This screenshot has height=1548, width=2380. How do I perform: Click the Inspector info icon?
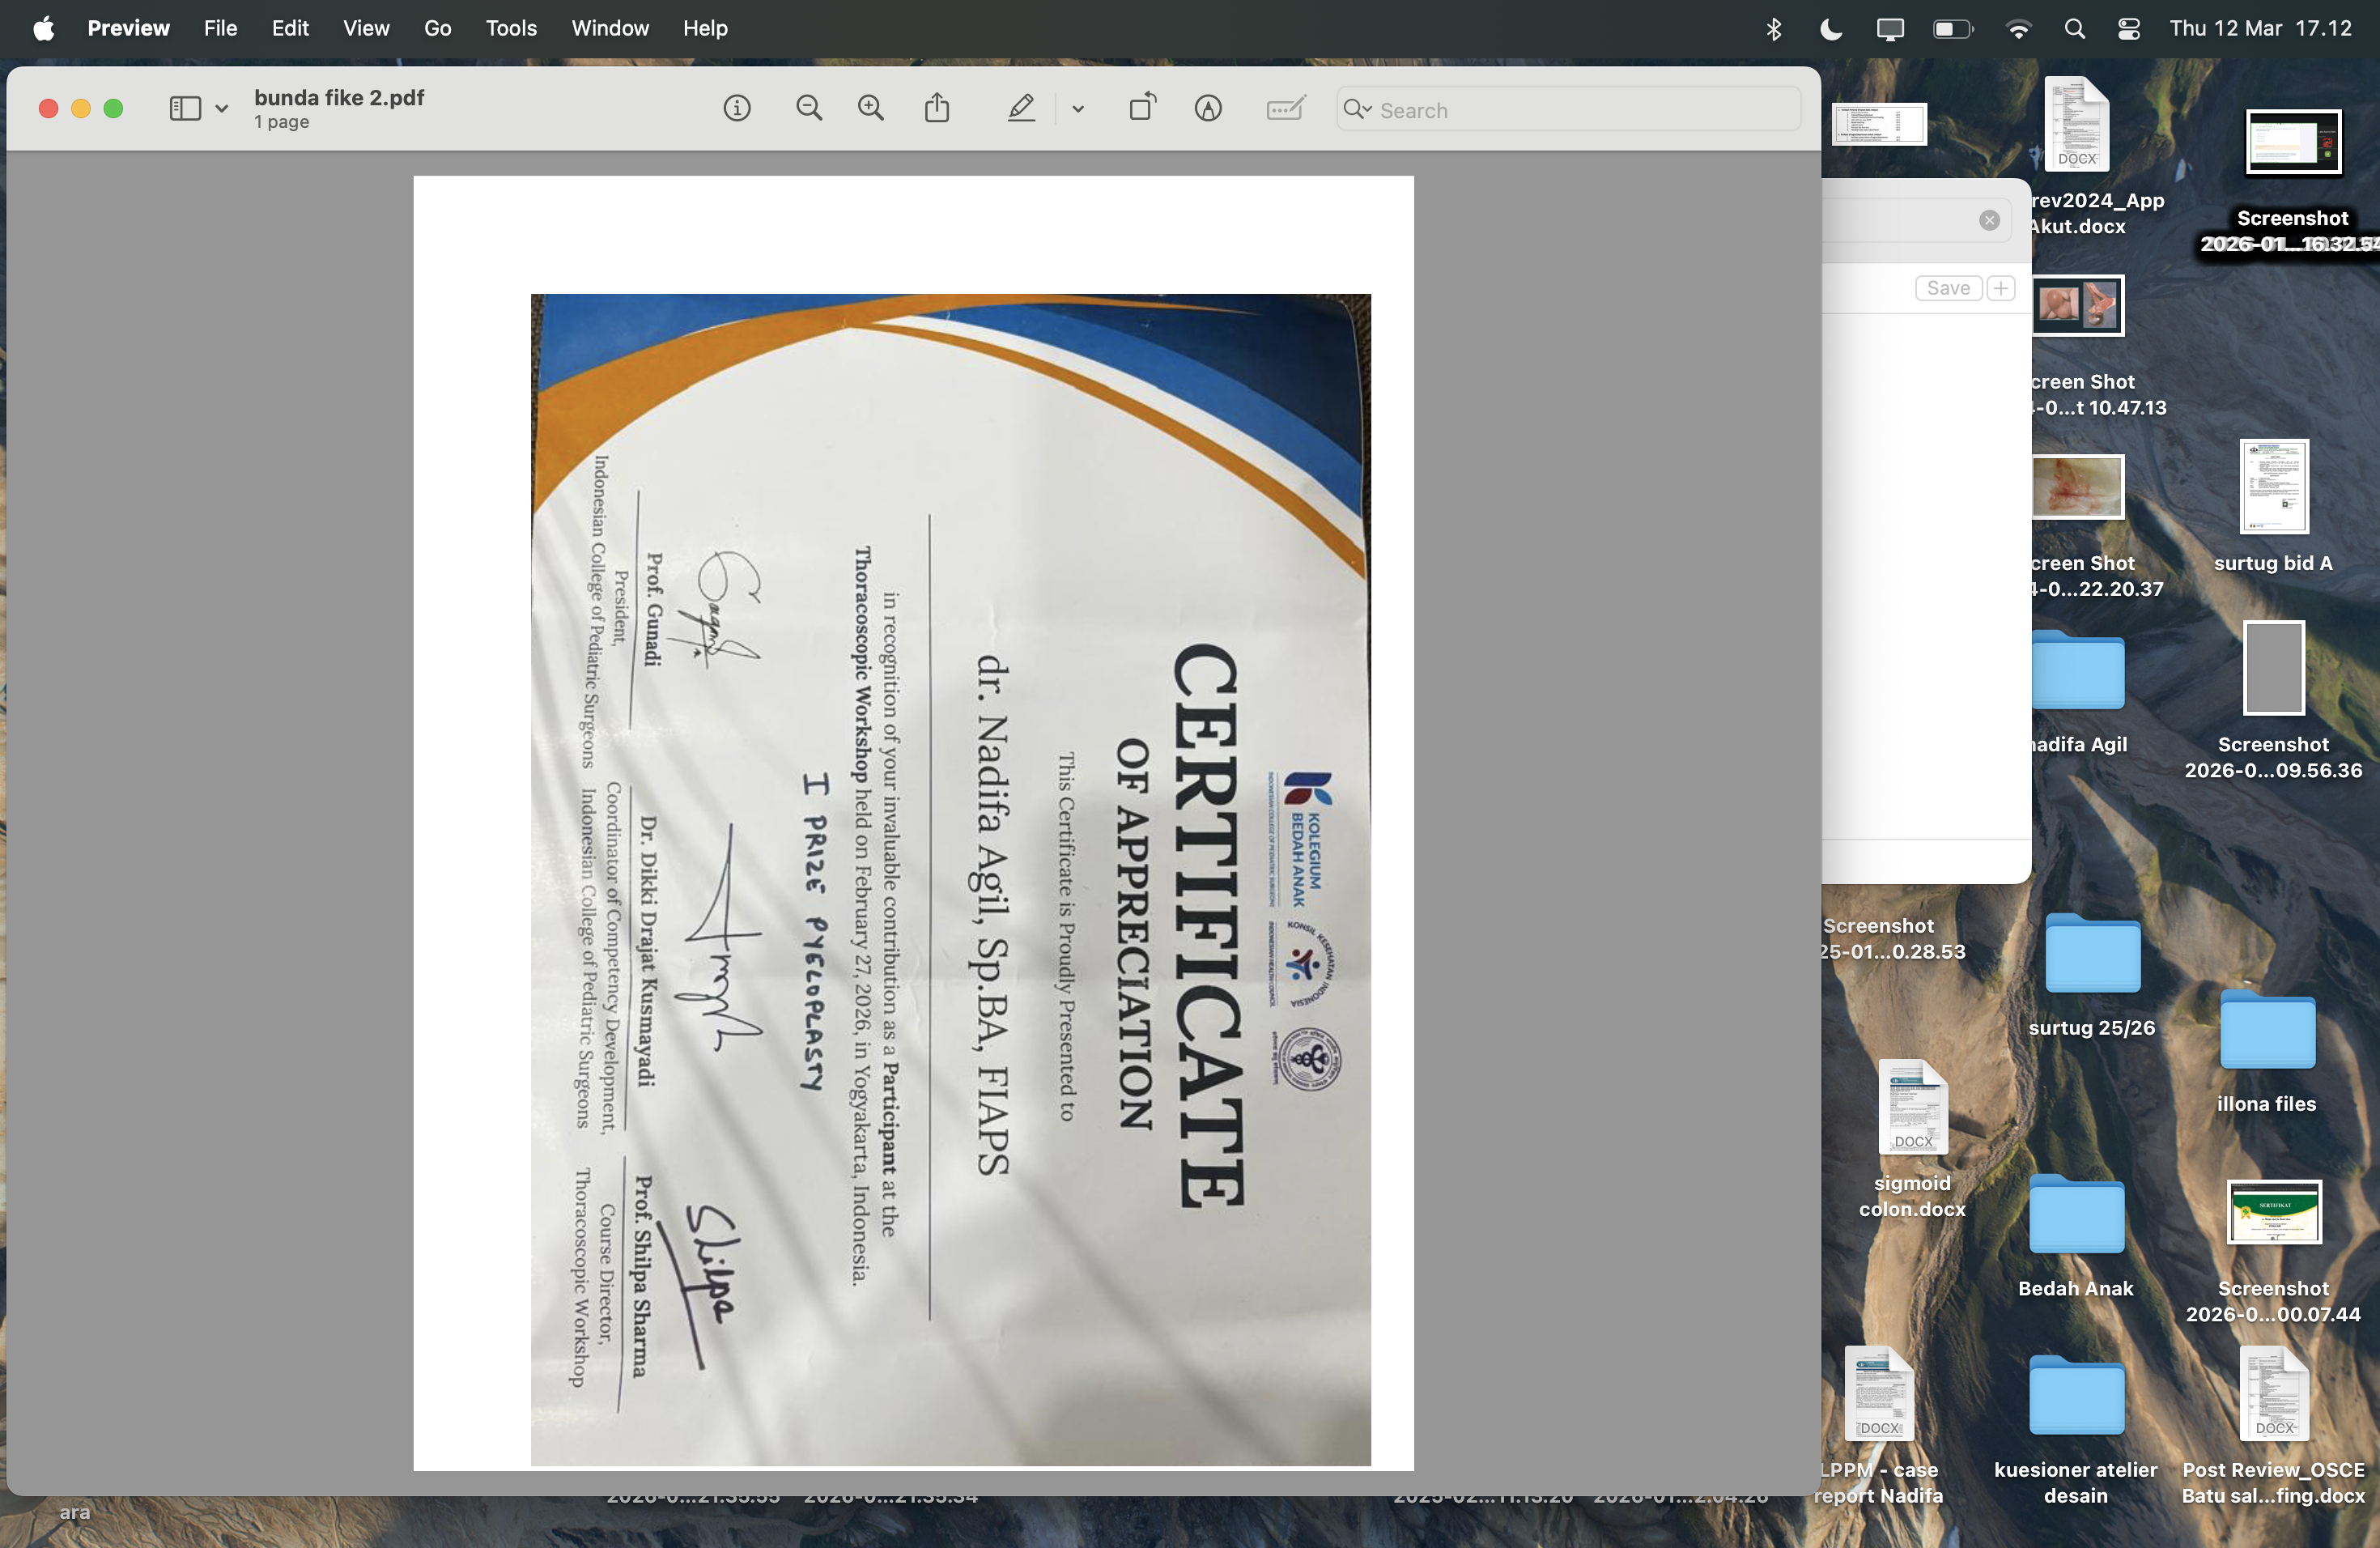pos(737,108)
